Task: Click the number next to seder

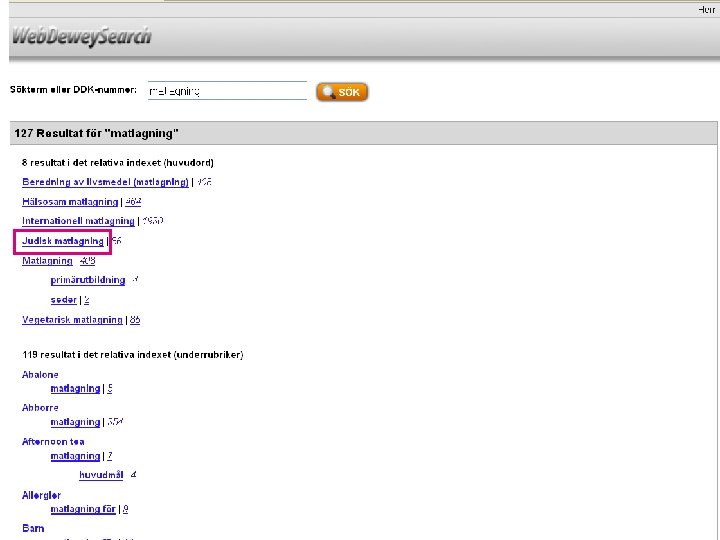Action: (86, 300)
